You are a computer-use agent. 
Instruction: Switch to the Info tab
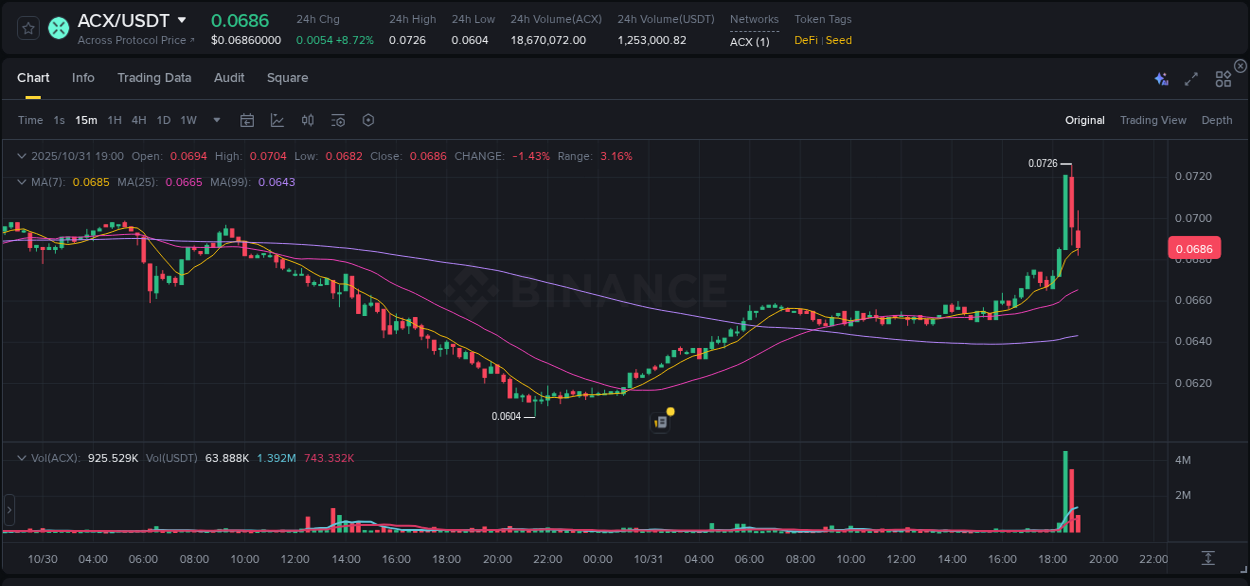click(83, 77)
